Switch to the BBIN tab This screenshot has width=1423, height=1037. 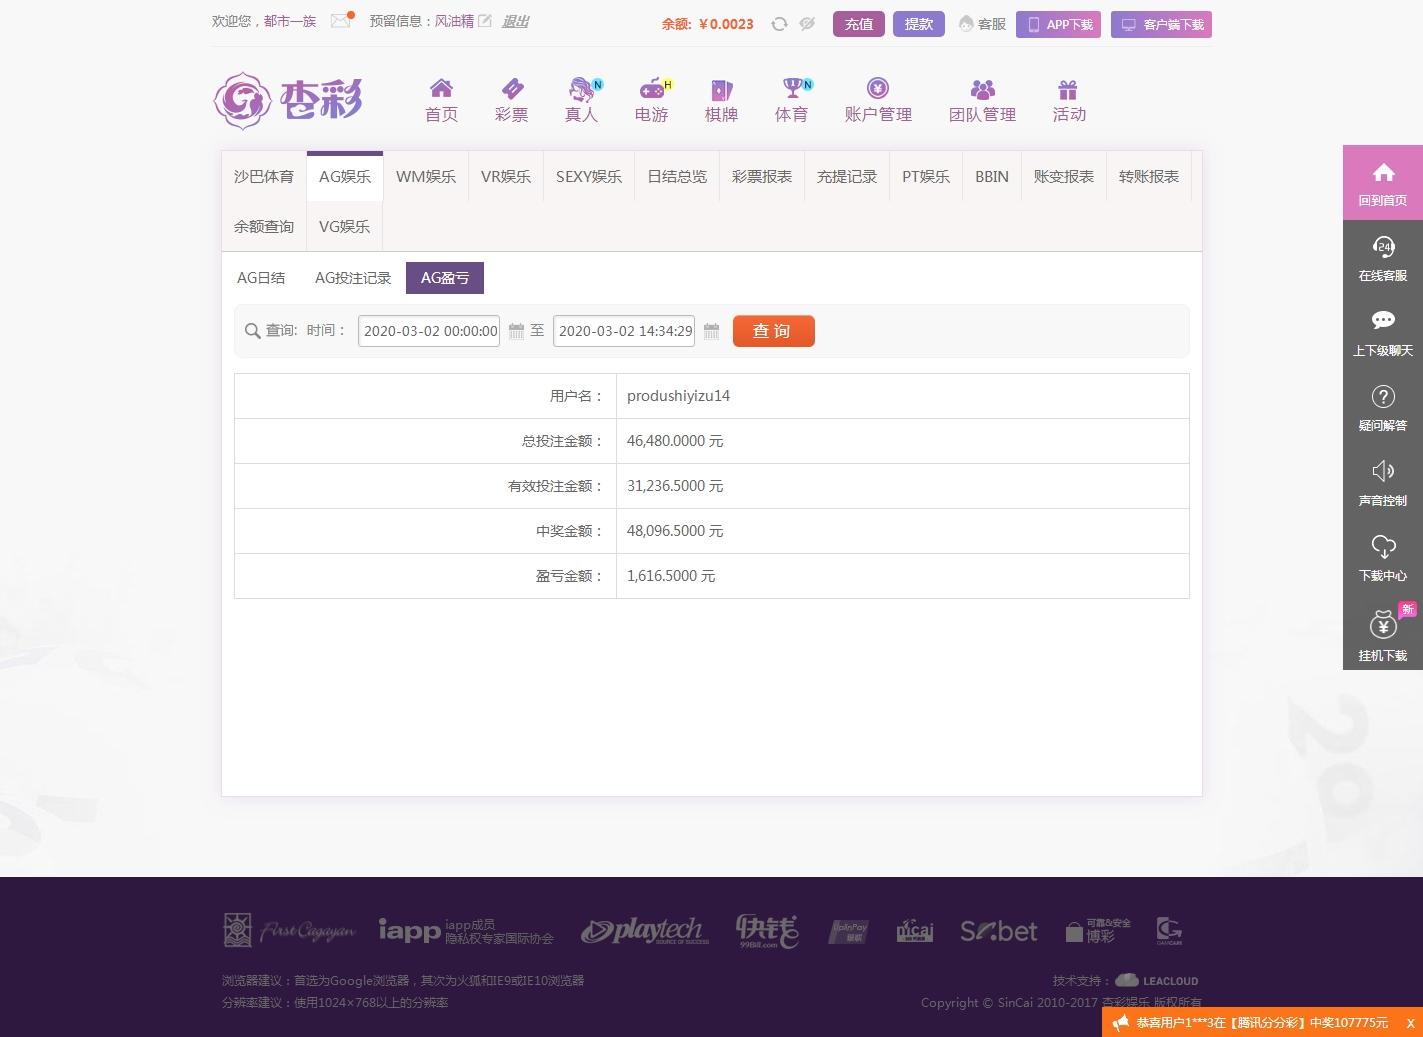point(991,176)
